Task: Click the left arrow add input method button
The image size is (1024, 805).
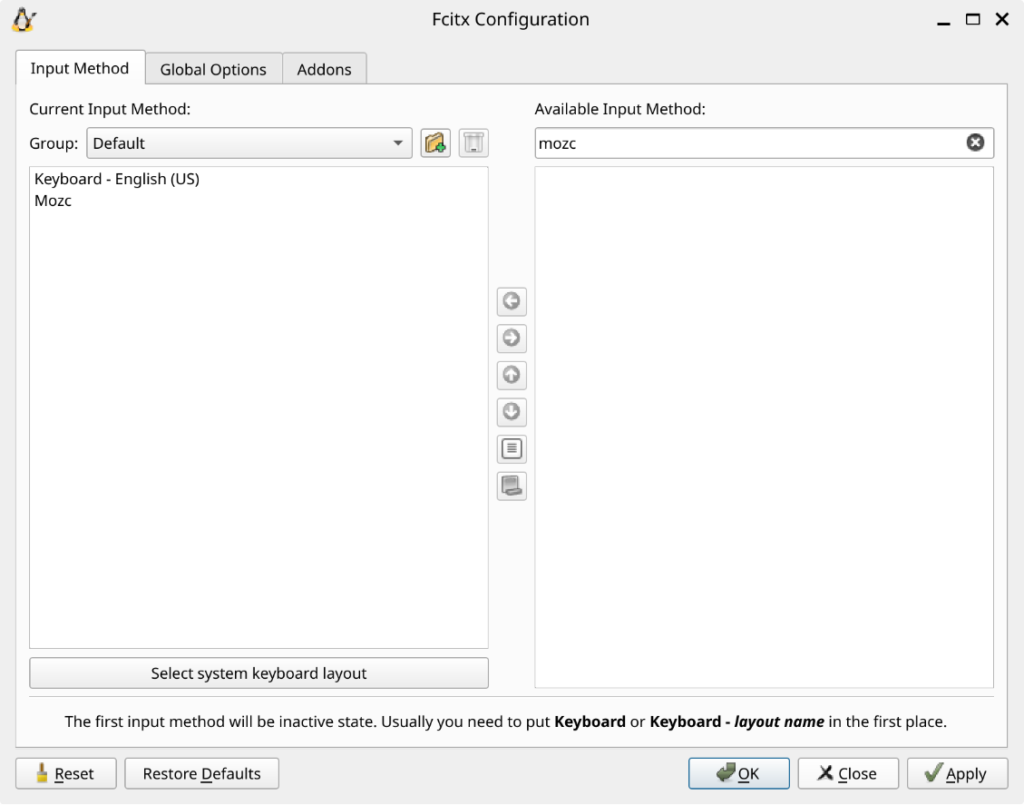Action: point(511,301)
